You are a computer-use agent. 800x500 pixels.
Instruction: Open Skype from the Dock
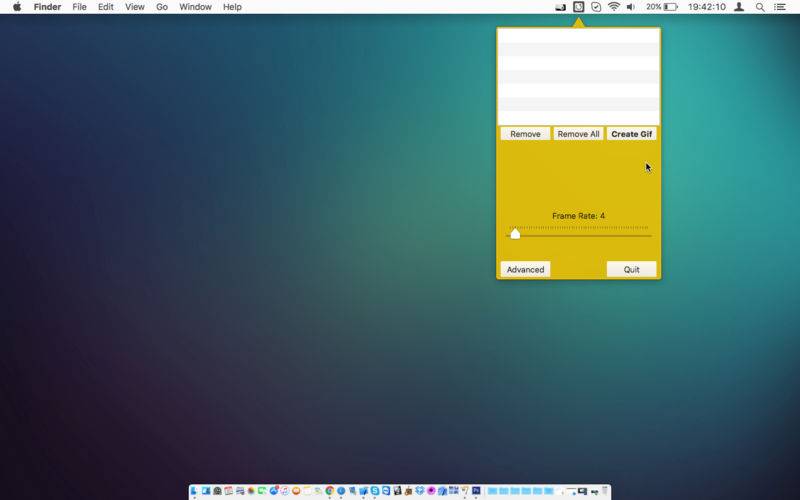(375, 491)
